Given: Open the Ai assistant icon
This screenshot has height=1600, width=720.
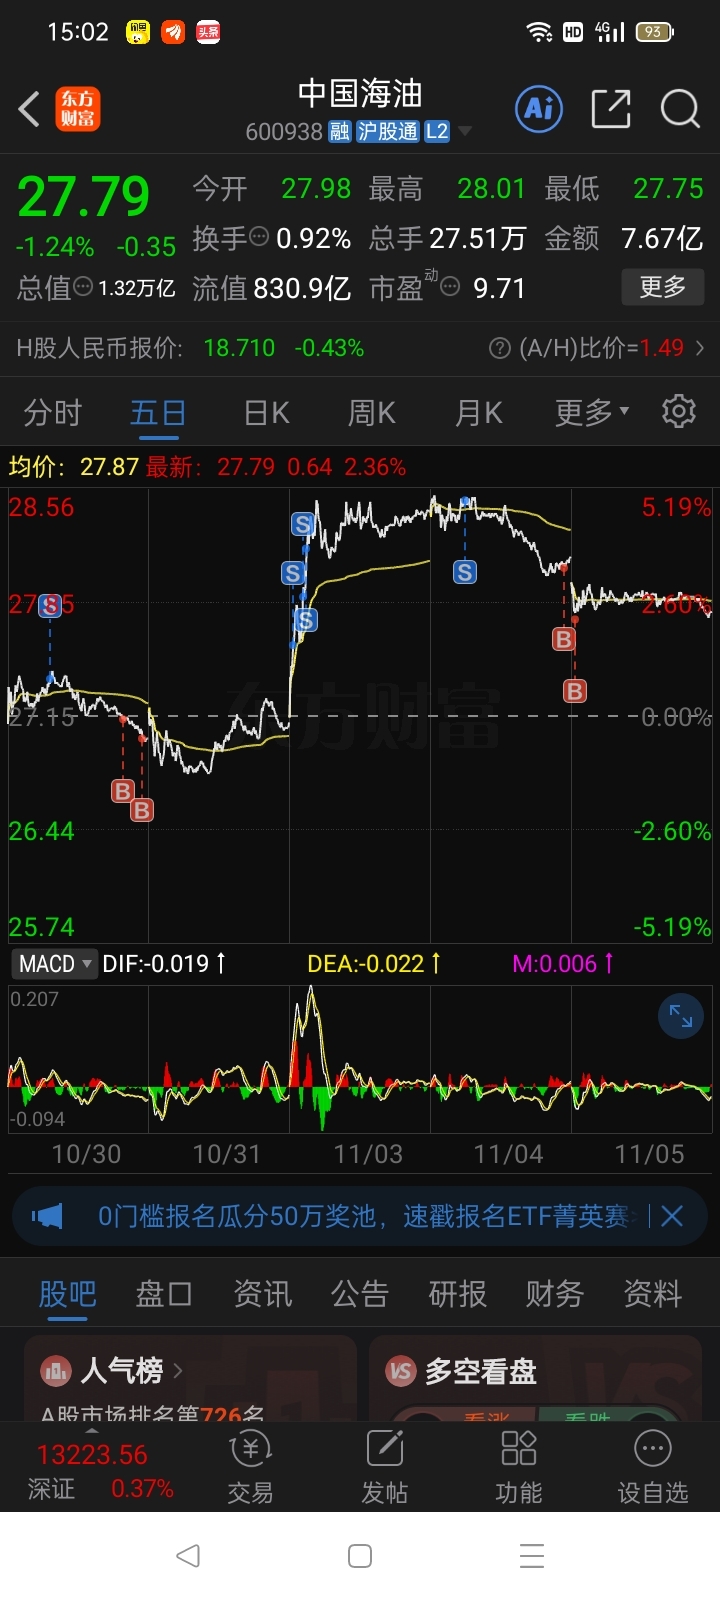Looking at the screenshot, I should 539,108.
